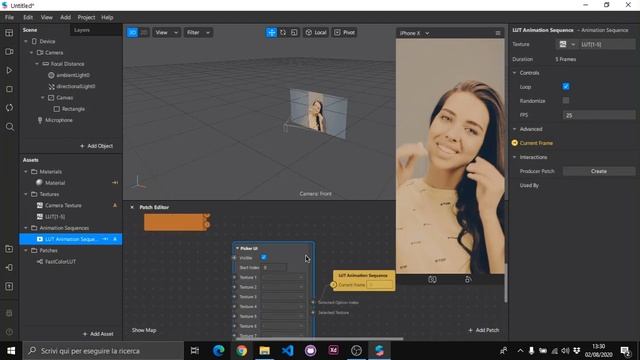
Task: Open Google Chrome from taskbar
Action: coord(242,351)
